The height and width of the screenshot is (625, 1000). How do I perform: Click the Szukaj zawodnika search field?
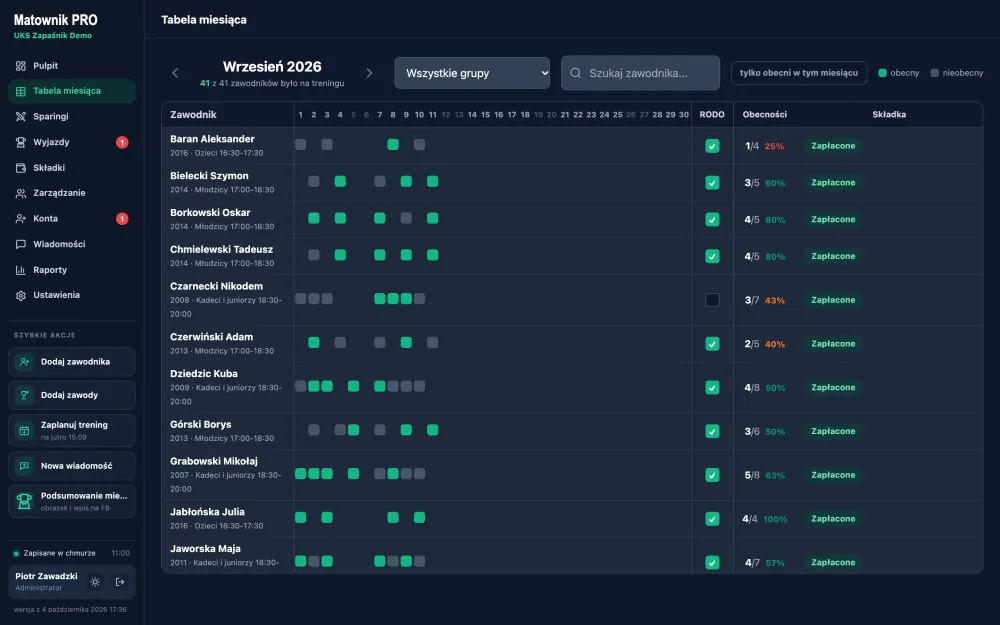point(640,73)
